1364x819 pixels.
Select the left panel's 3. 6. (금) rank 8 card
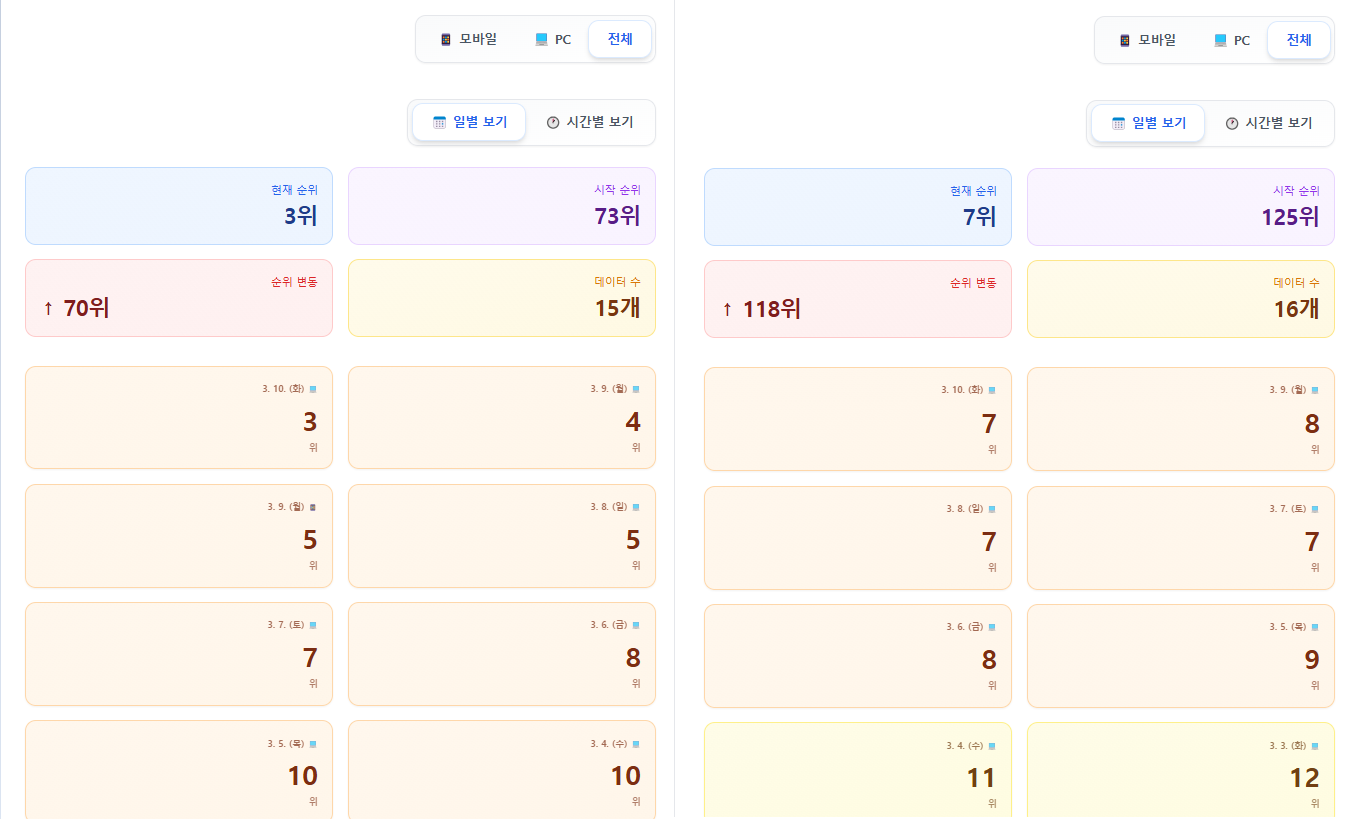click(501, 654)
